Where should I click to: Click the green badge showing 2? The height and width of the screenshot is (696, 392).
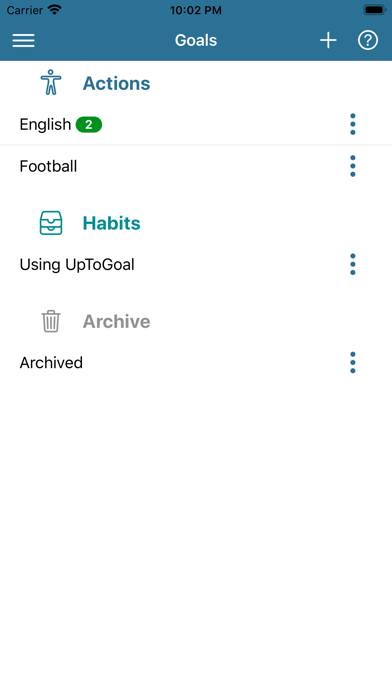89,125
